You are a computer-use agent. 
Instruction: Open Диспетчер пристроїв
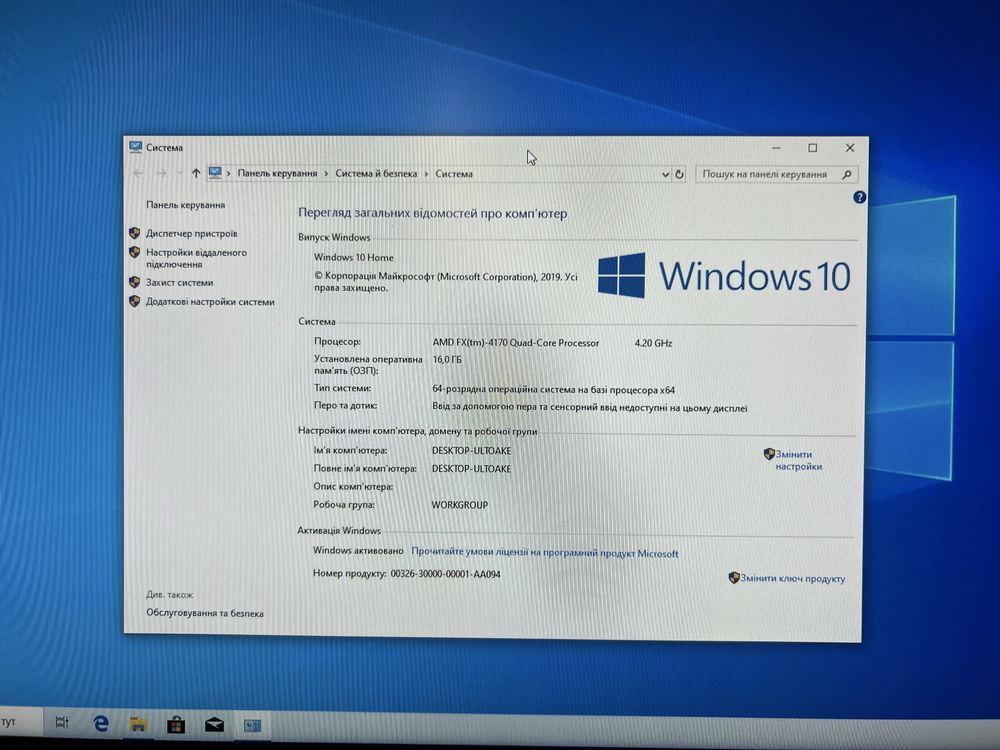[191, 233]
